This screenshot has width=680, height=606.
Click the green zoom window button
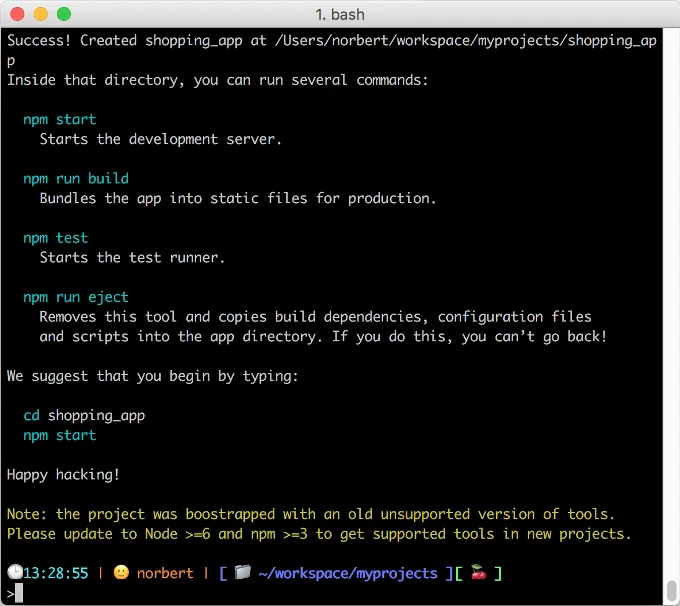click(64, 14)
